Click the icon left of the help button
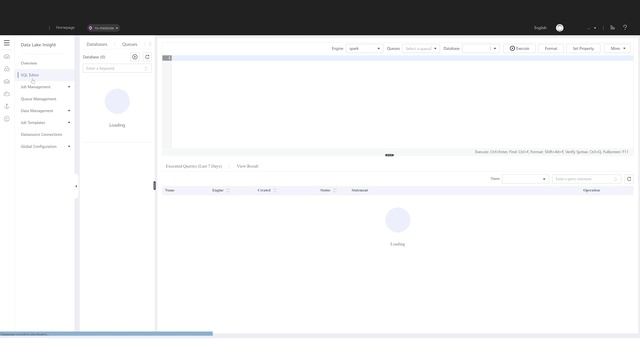Viewport: 640px width, 360px height. [612, 28]
